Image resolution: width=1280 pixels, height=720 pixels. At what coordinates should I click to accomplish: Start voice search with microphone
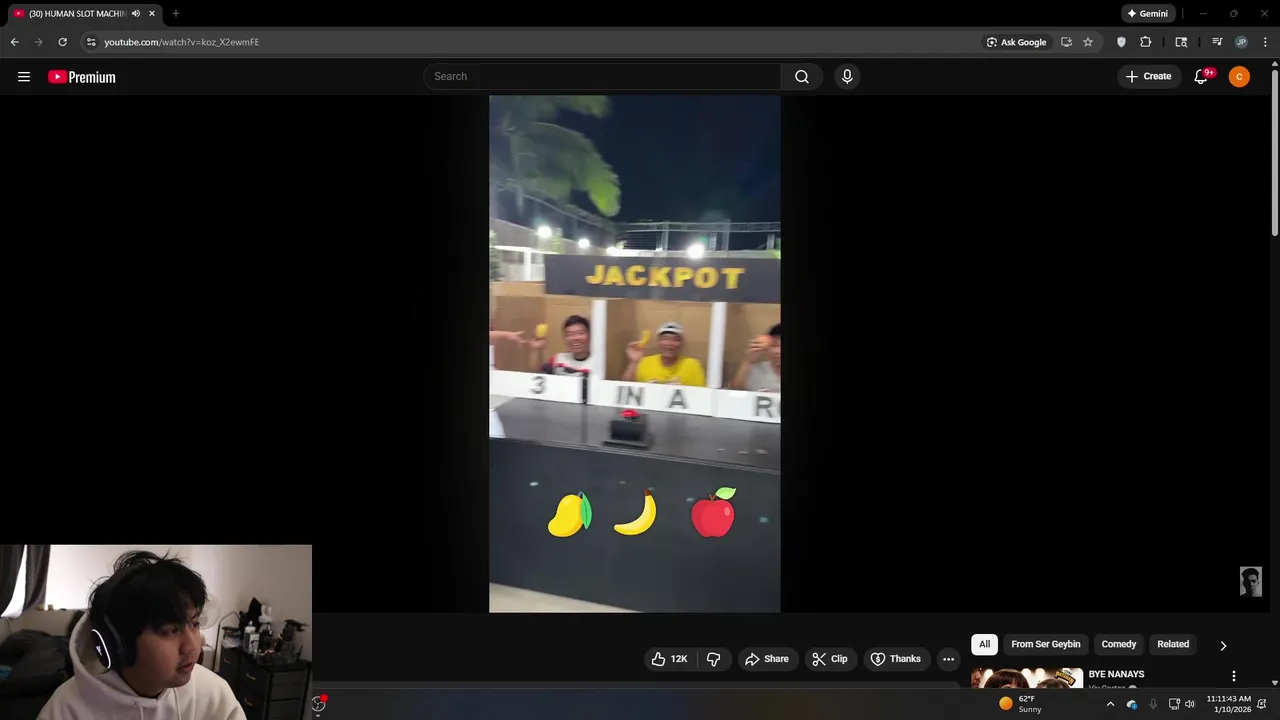pos(847,76)
